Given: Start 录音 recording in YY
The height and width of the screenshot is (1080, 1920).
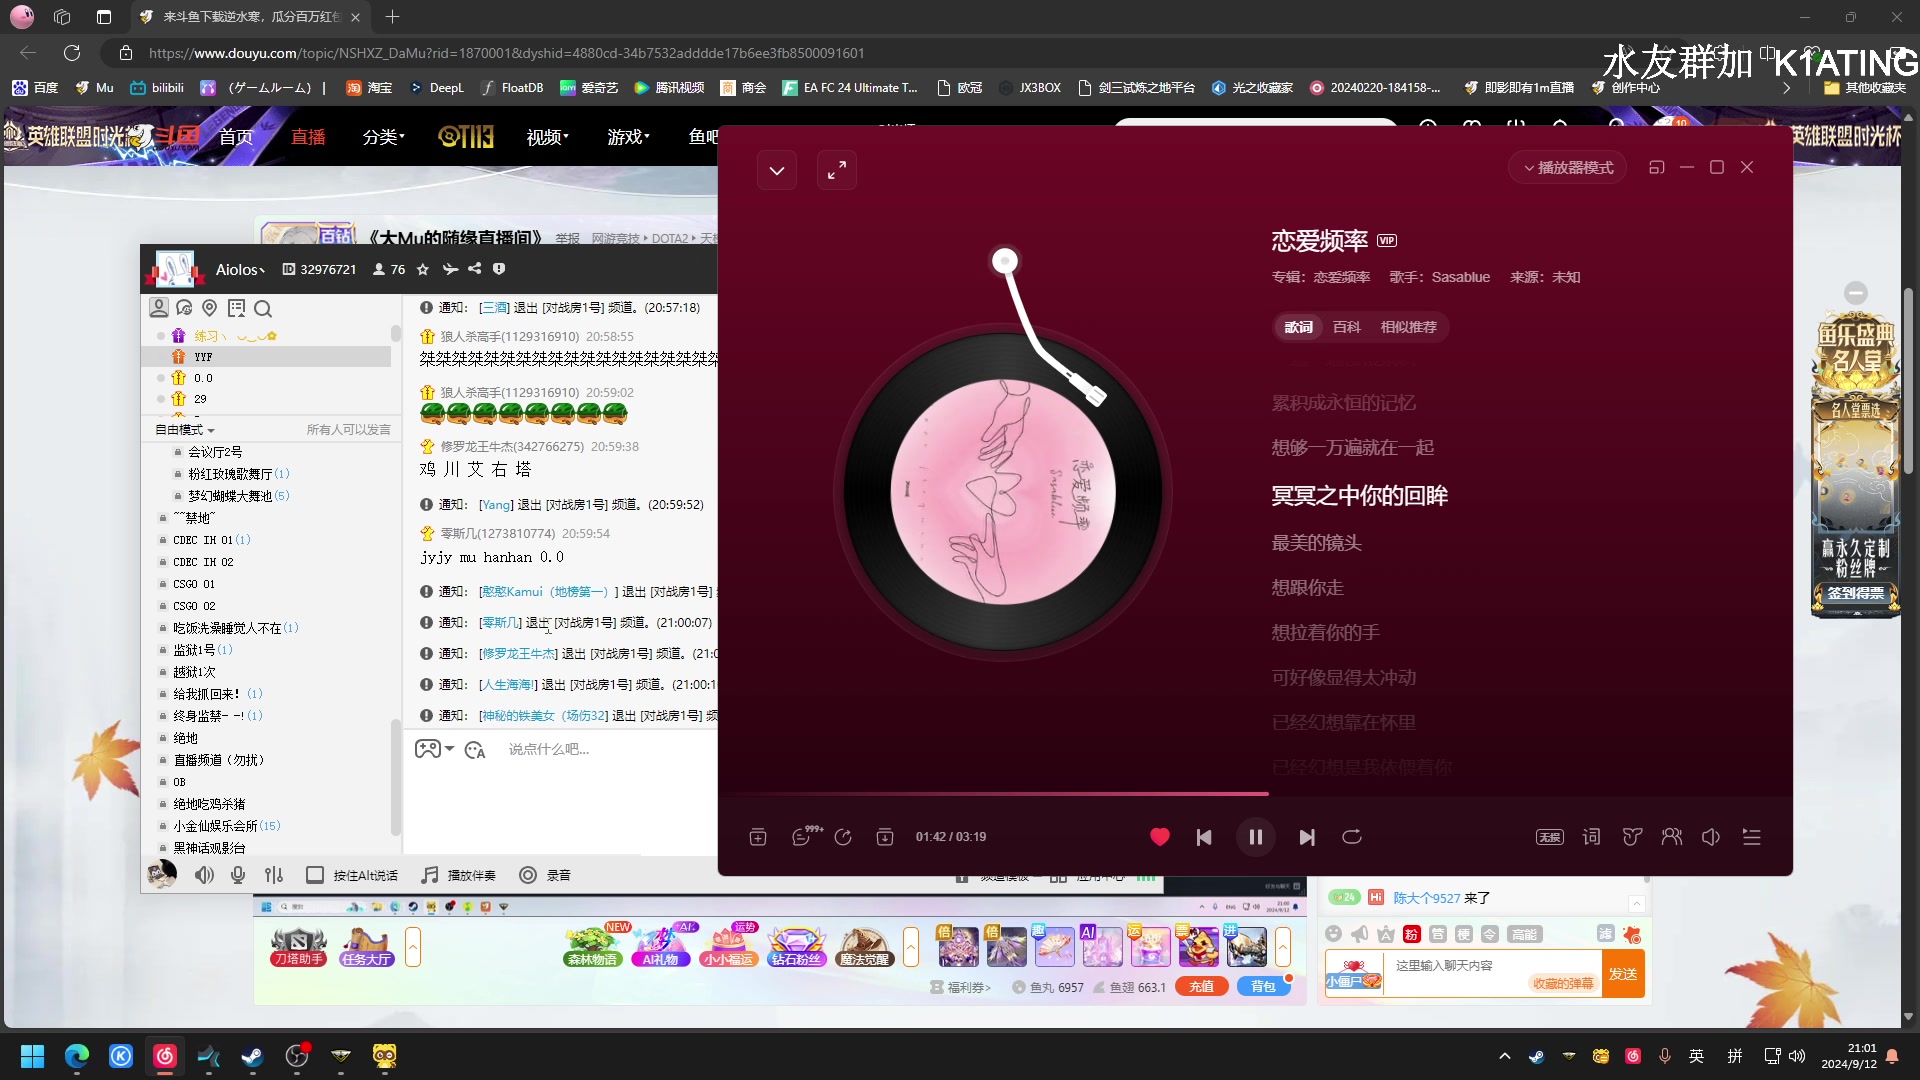Looking at the screenshot, I should 545,875.
